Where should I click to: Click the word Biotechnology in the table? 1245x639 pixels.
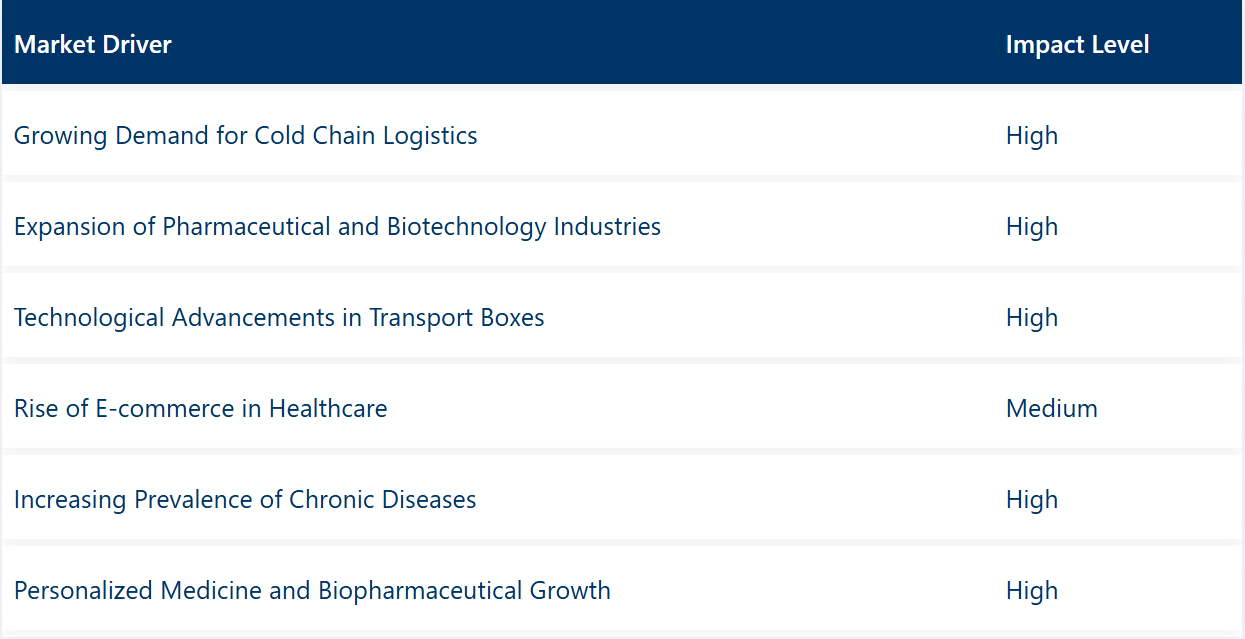[466, 227]
